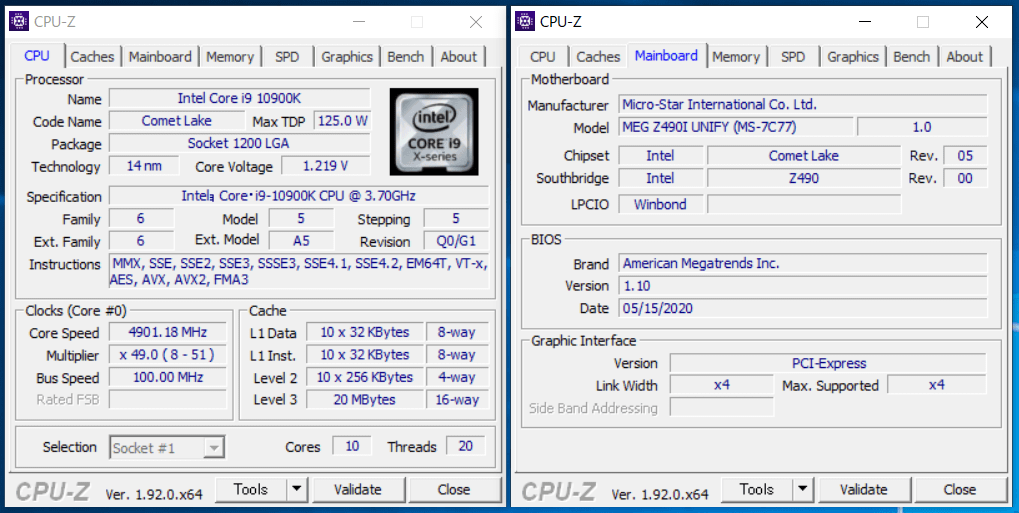
Task: Open SPD tab in left window
Action: (287, 57)
